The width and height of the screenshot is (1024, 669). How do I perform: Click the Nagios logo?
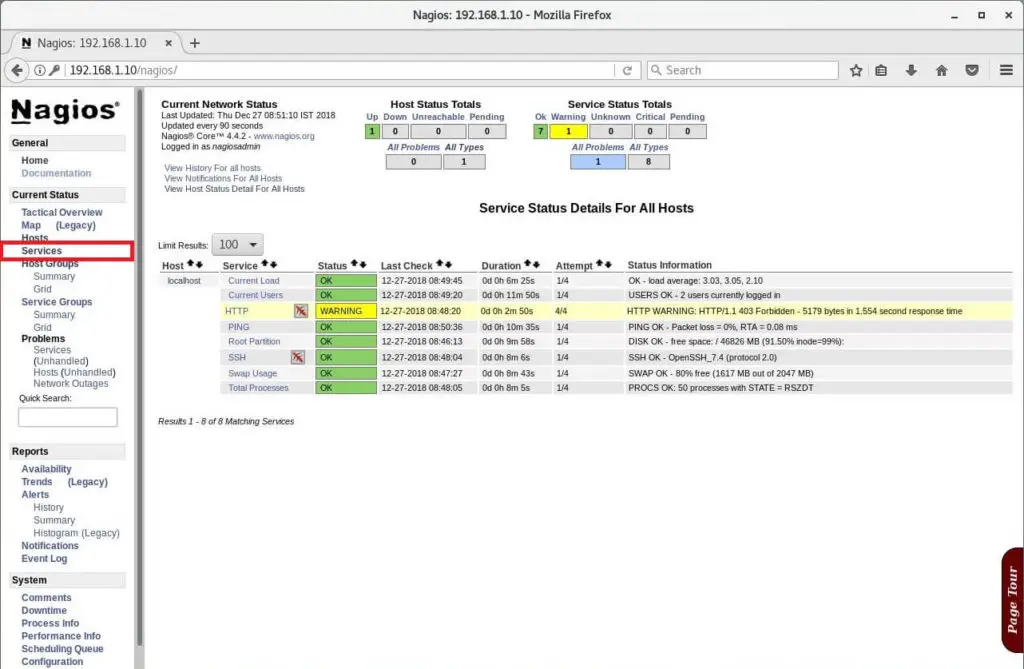pyautogui.click(x=65, y=110)
